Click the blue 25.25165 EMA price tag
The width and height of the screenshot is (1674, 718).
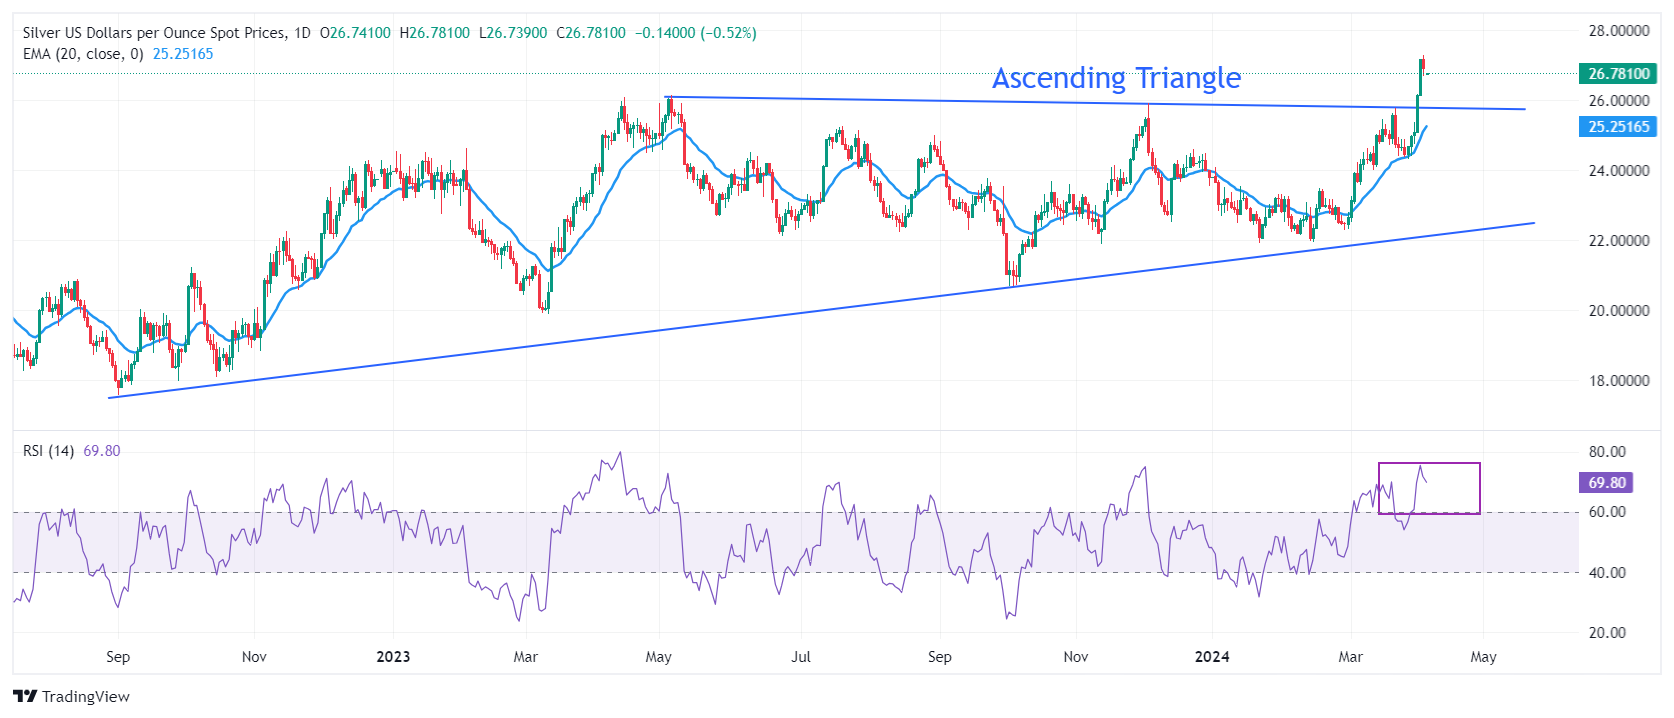click(x=1618, y=127)
